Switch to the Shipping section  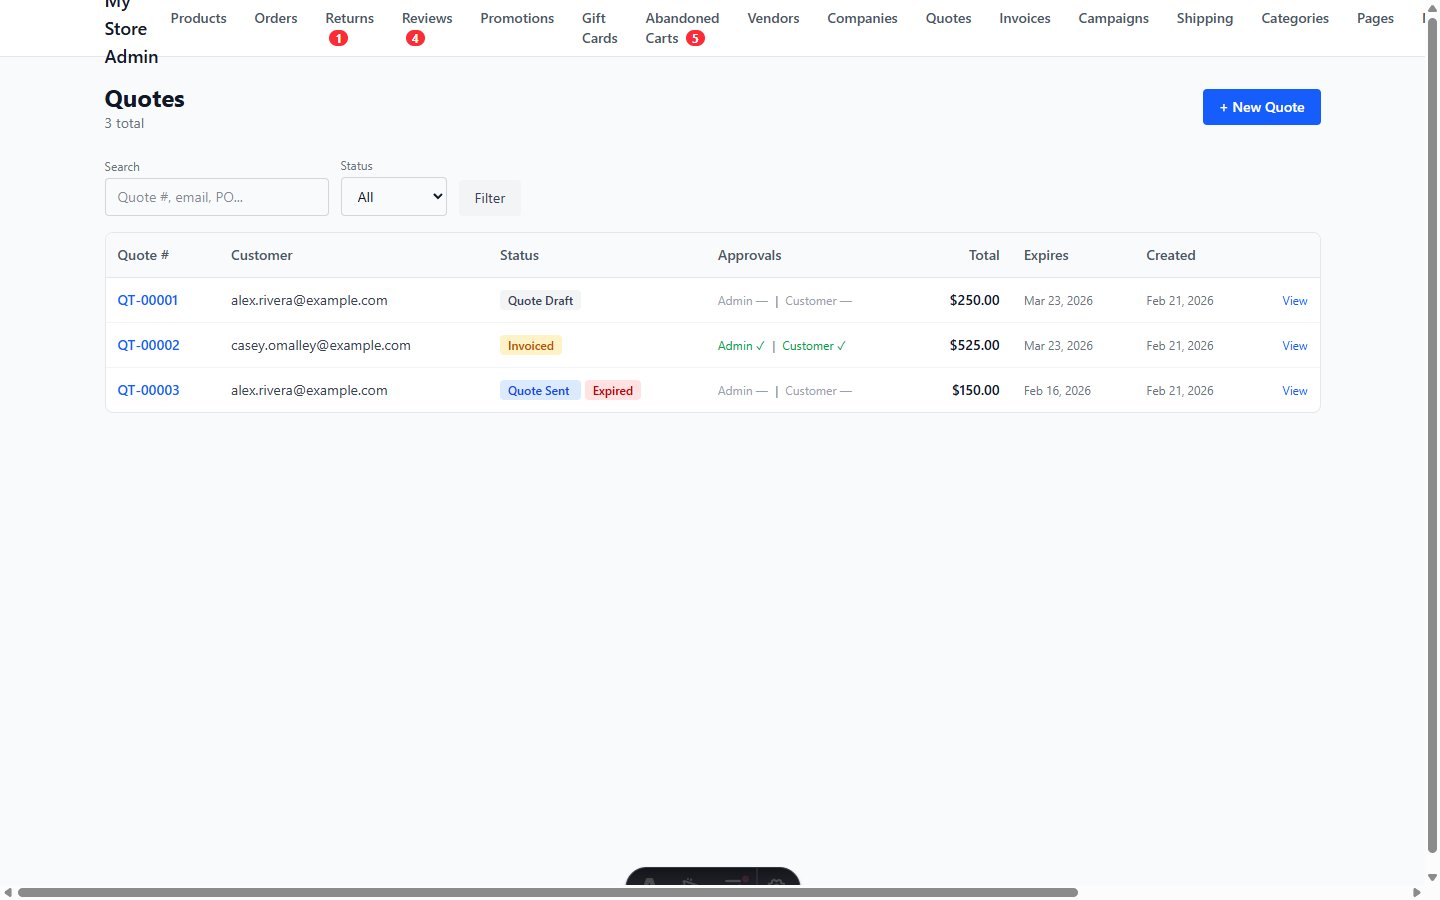point(1204,18)
